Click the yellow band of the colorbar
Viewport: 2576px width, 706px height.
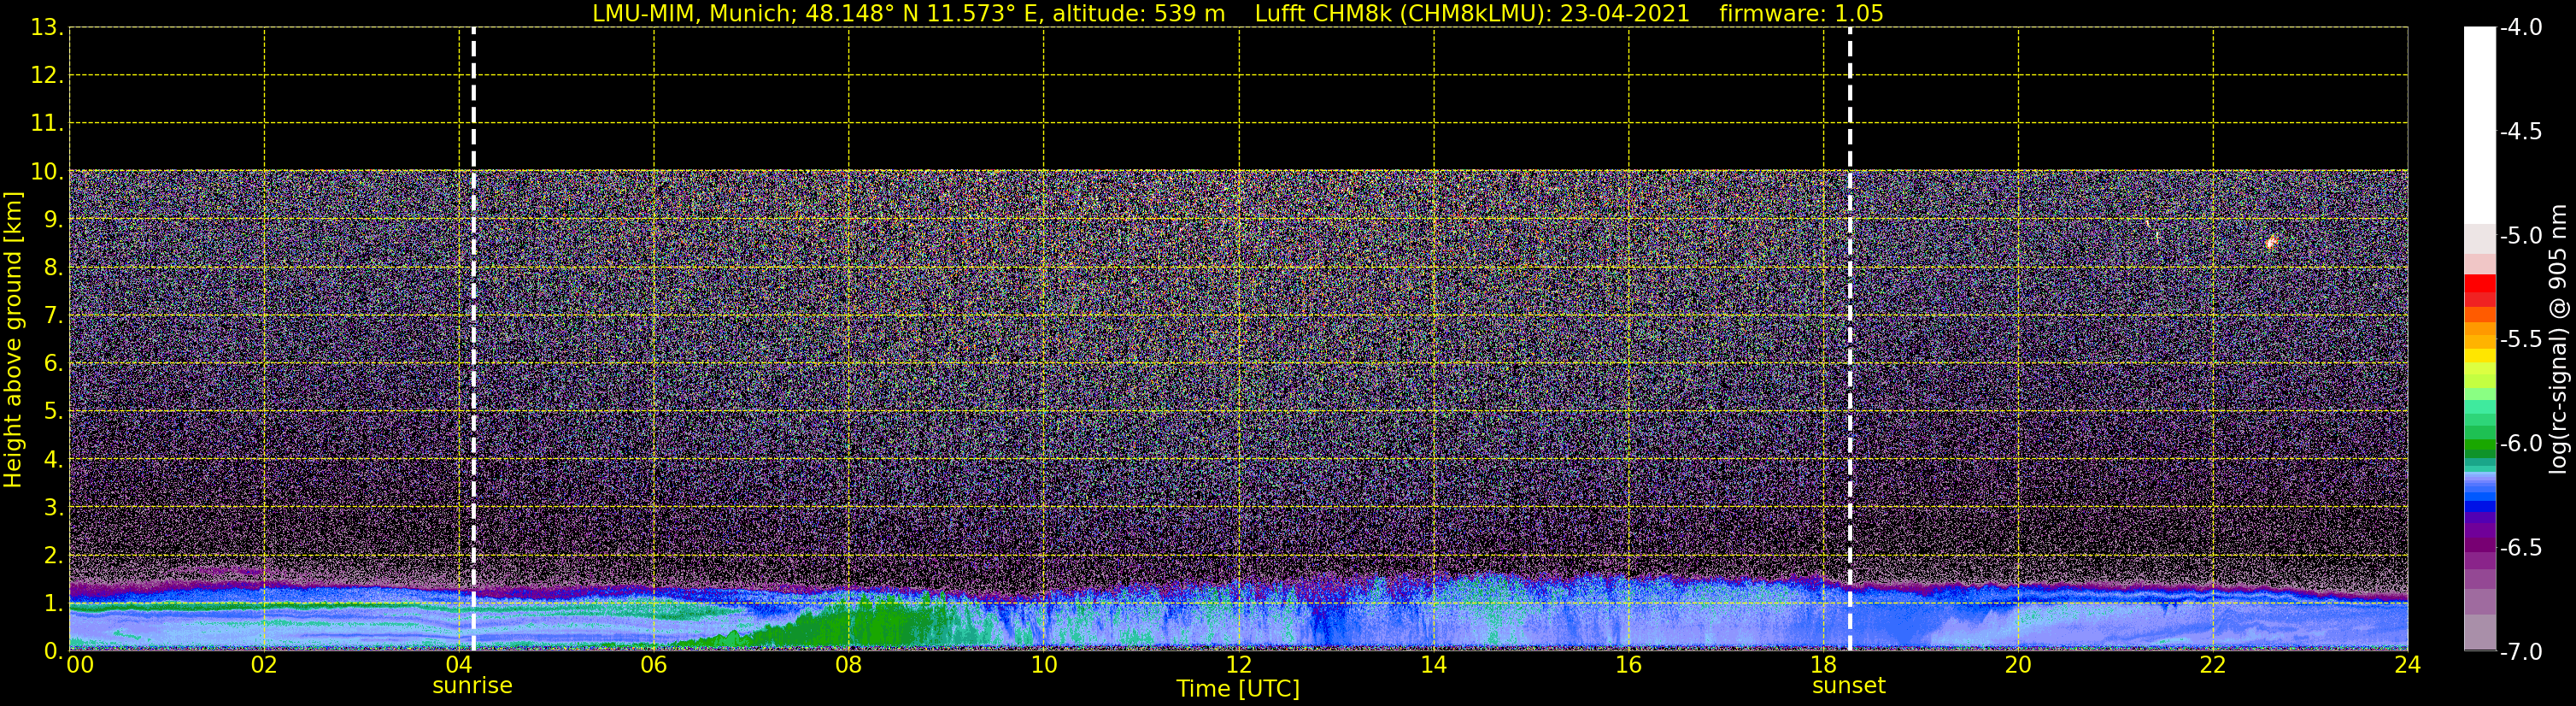[2480, 356]
